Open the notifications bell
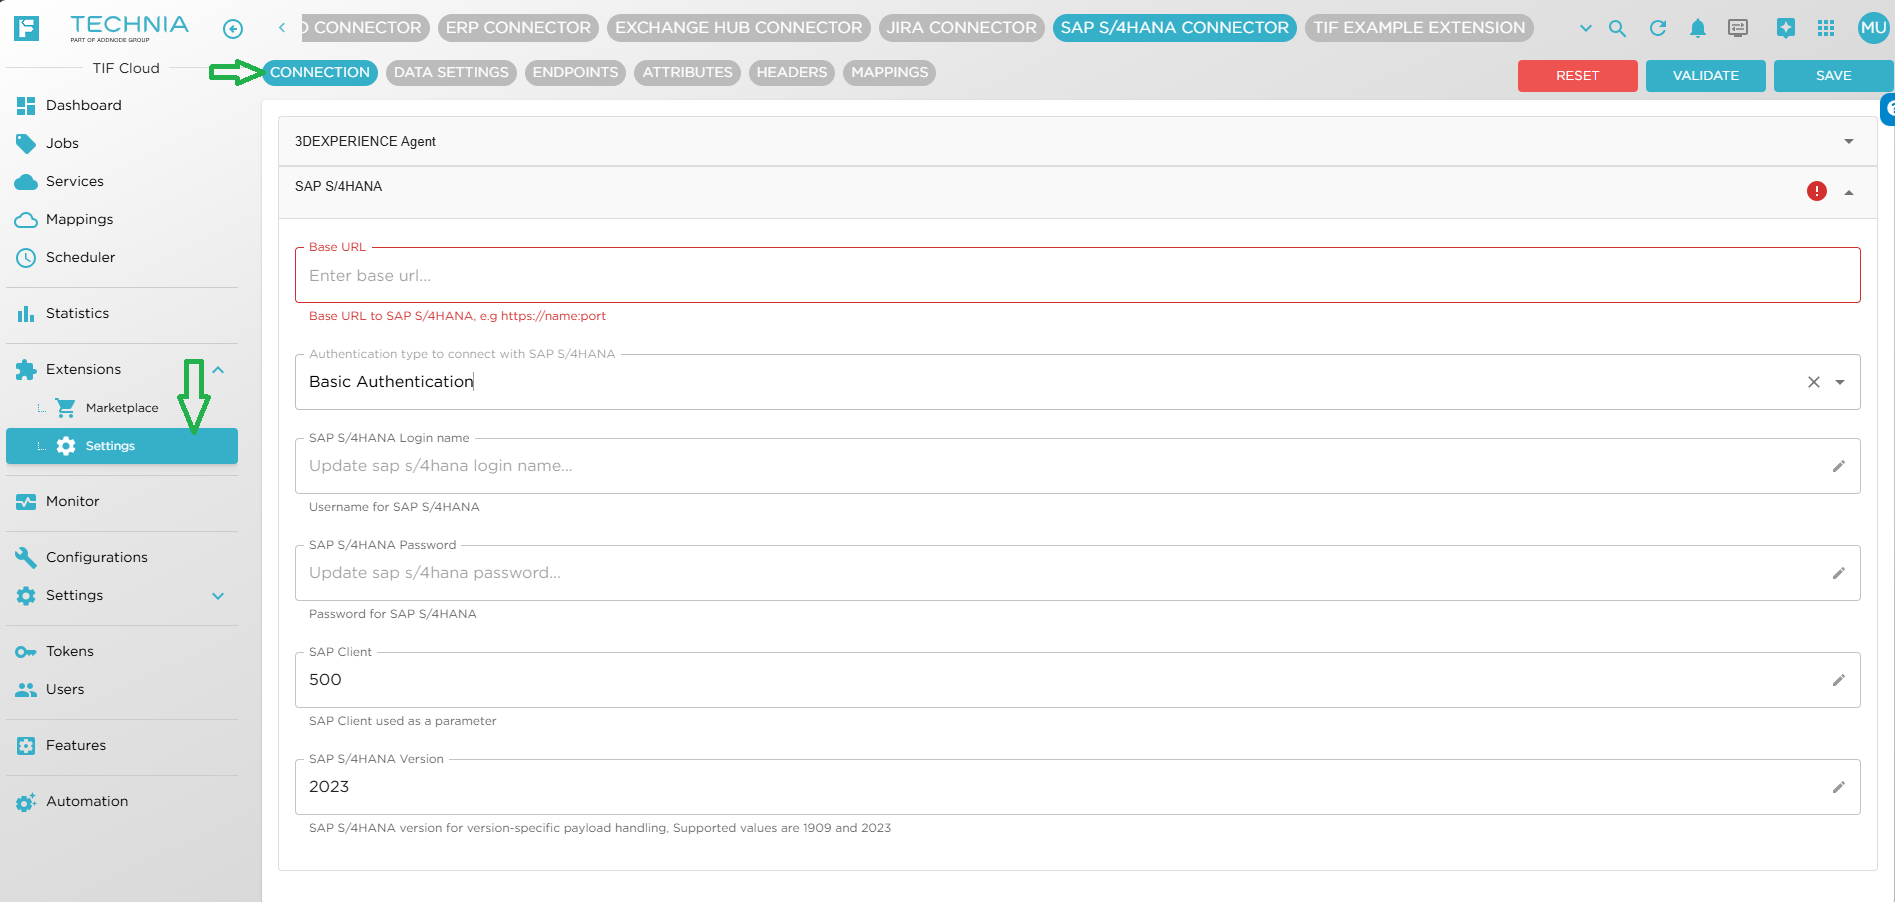1895x902 pixels. (1698, 29)
